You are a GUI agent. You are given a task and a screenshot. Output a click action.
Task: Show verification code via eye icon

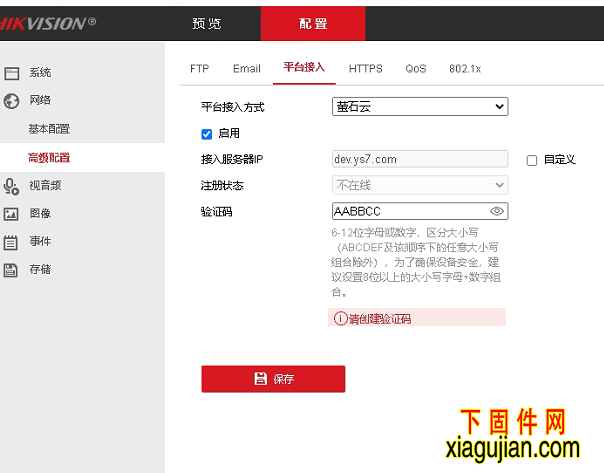497,211
